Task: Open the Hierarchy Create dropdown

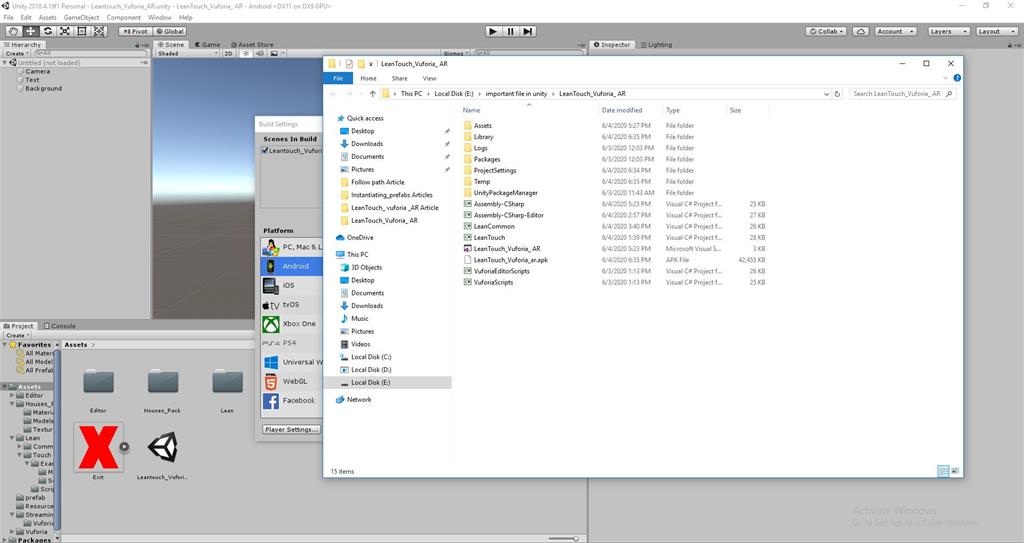Action: point(16,54)
